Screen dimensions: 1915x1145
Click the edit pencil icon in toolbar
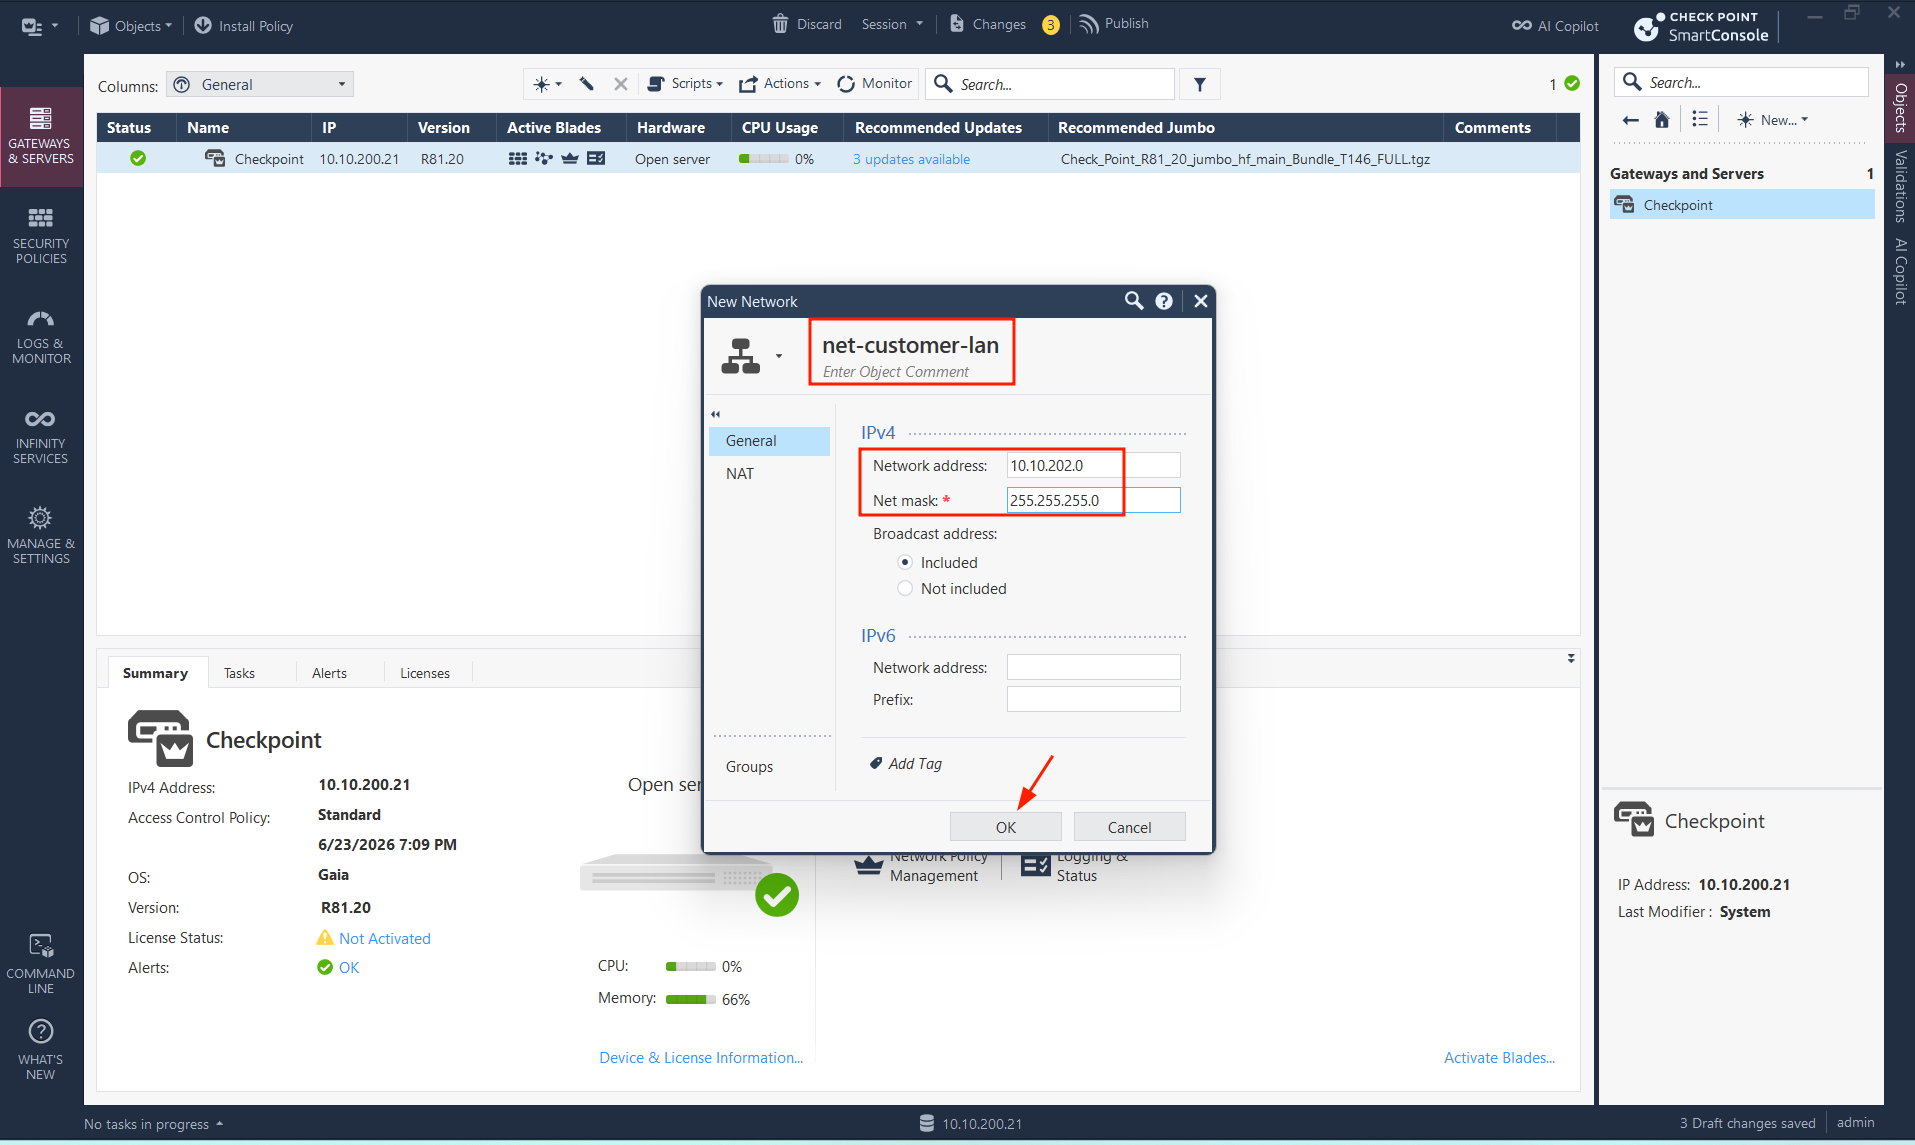[587, 84]
